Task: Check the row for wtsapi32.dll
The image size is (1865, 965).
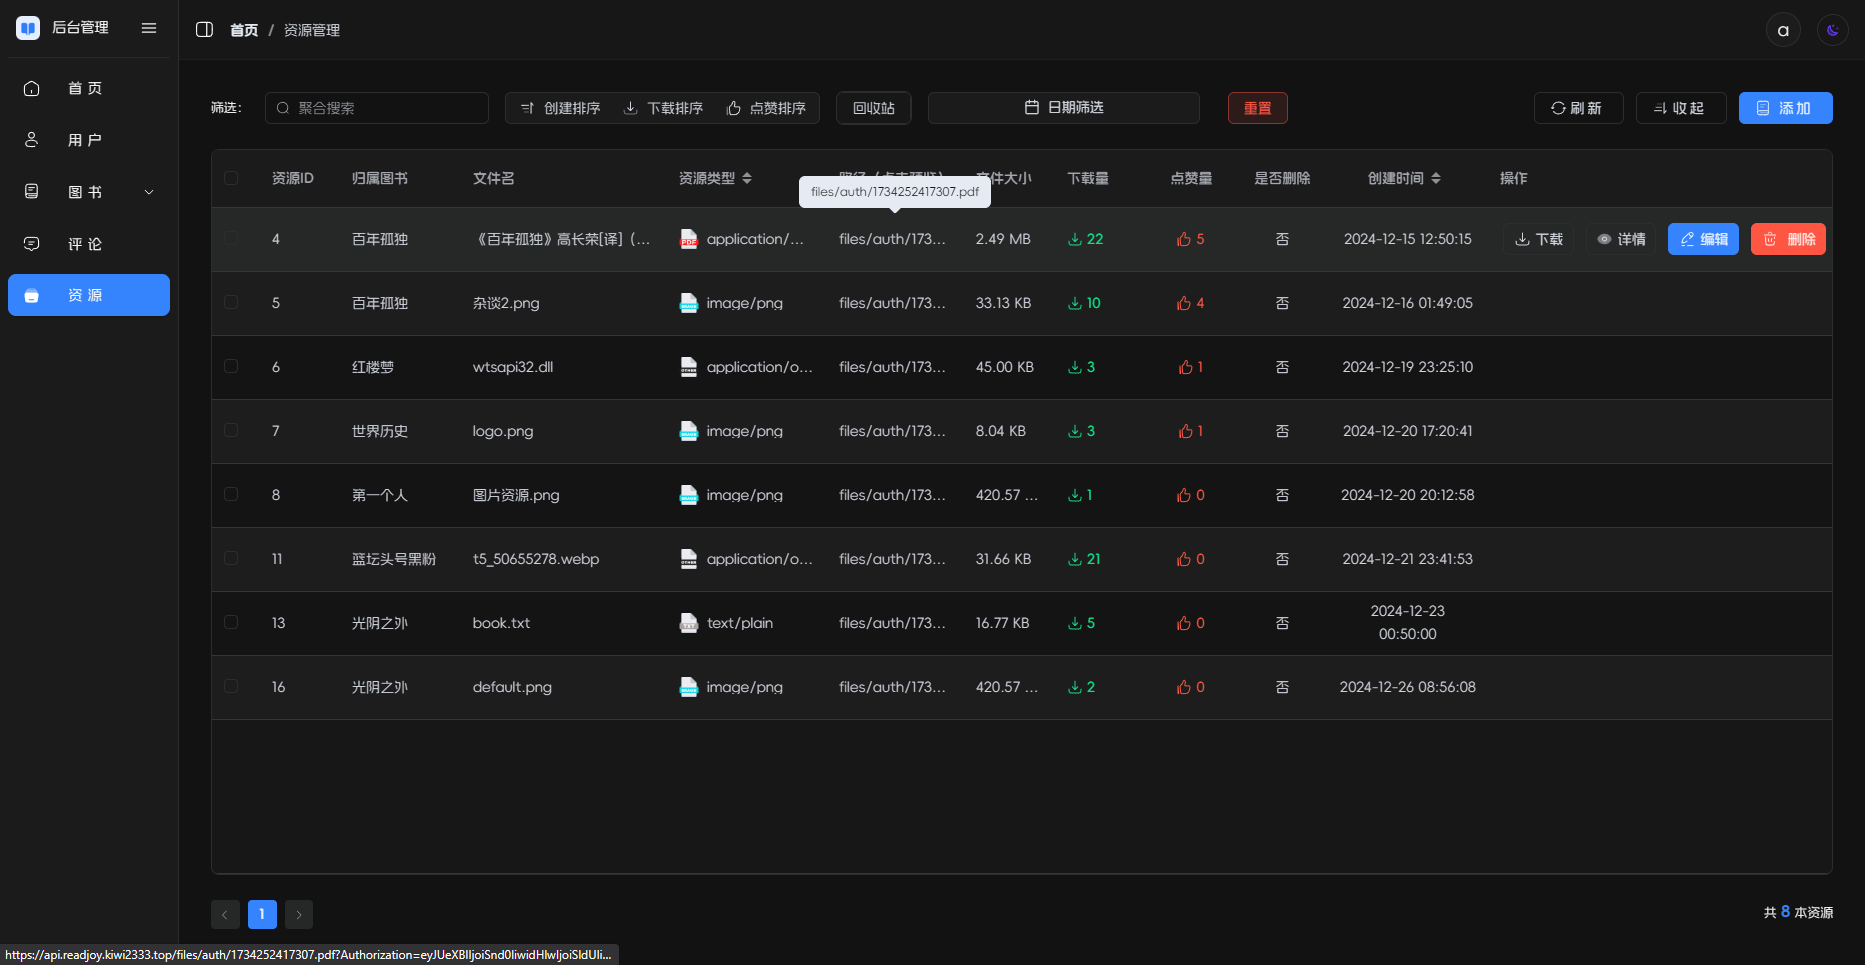Action: 231,366
